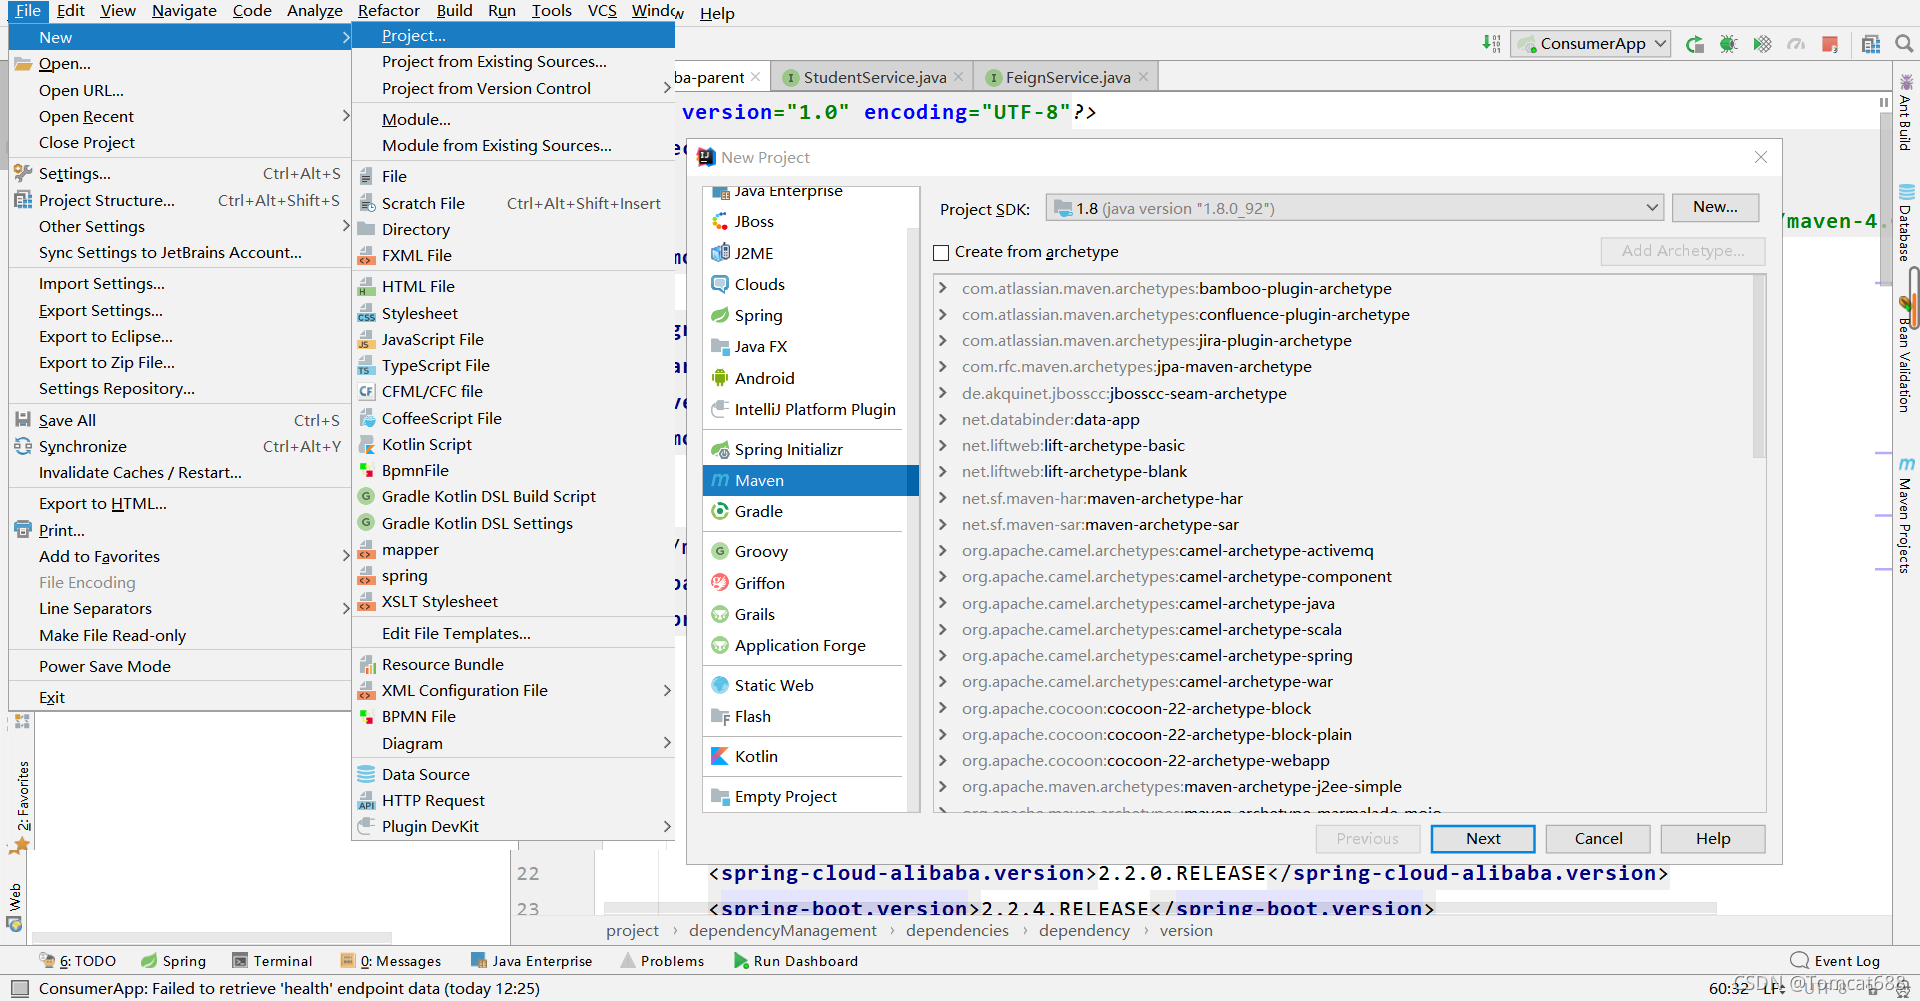Expand Diagram submenu

(513, 743)
